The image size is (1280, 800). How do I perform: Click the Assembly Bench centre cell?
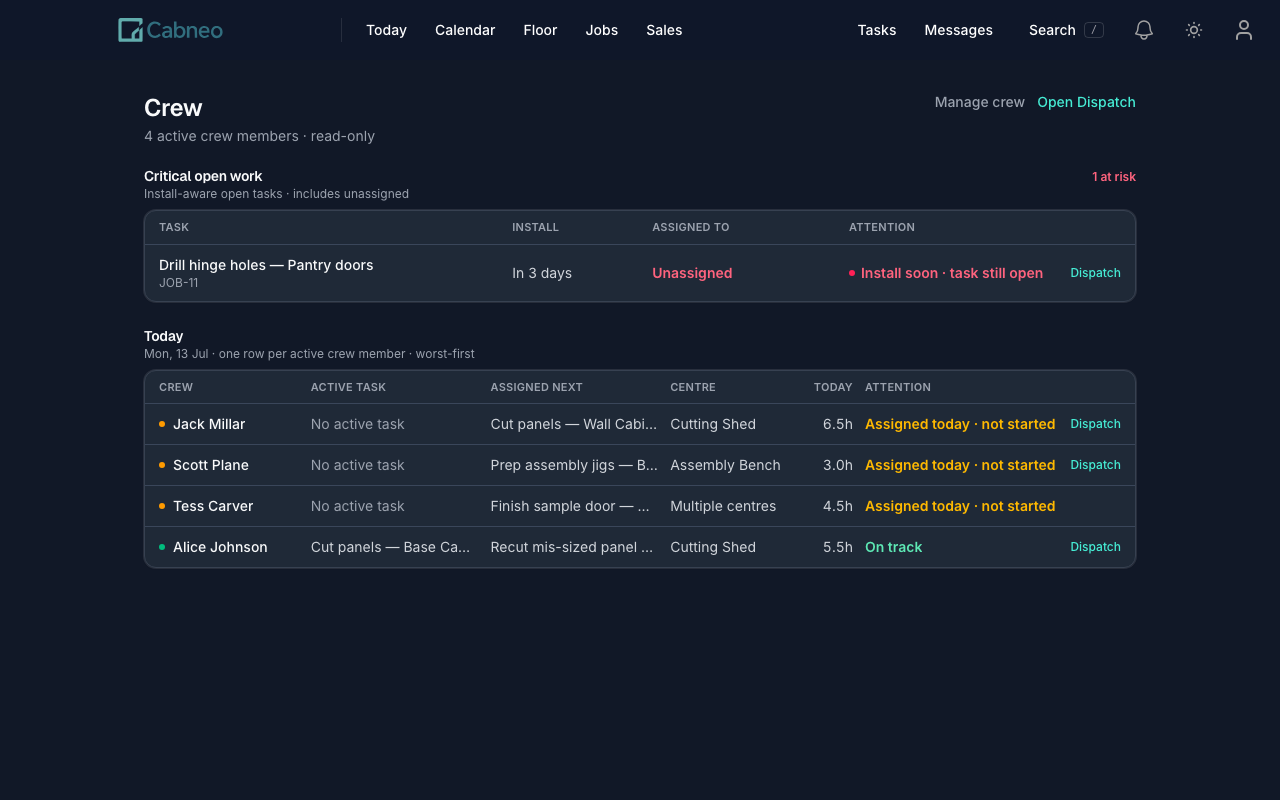725,465
